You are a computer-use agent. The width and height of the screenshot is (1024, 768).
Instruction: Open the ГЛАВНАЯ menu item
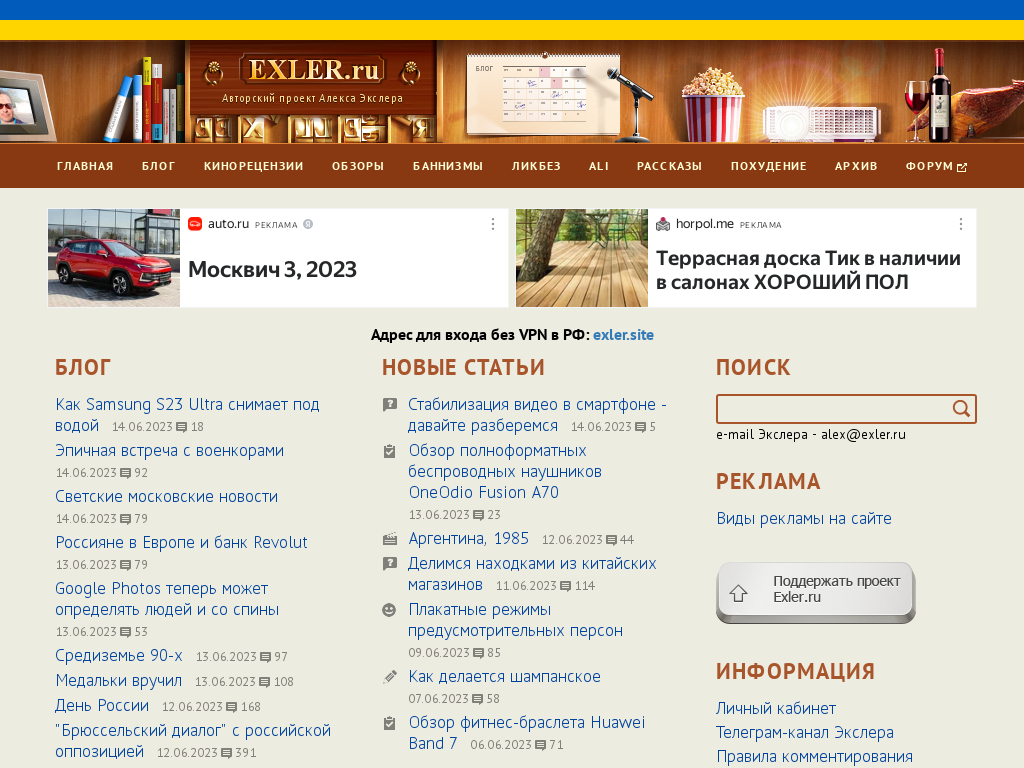point(85,166)
